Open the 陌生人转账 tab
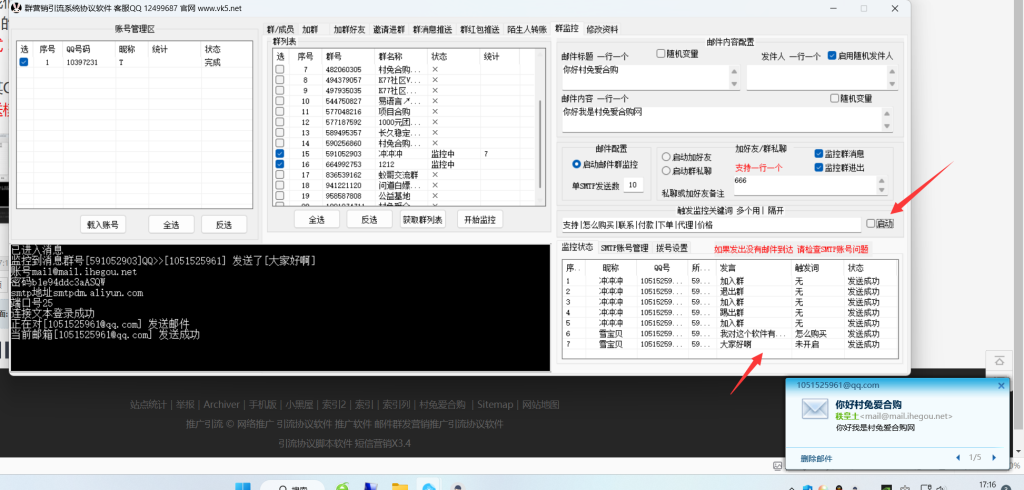 click(527, 29)
